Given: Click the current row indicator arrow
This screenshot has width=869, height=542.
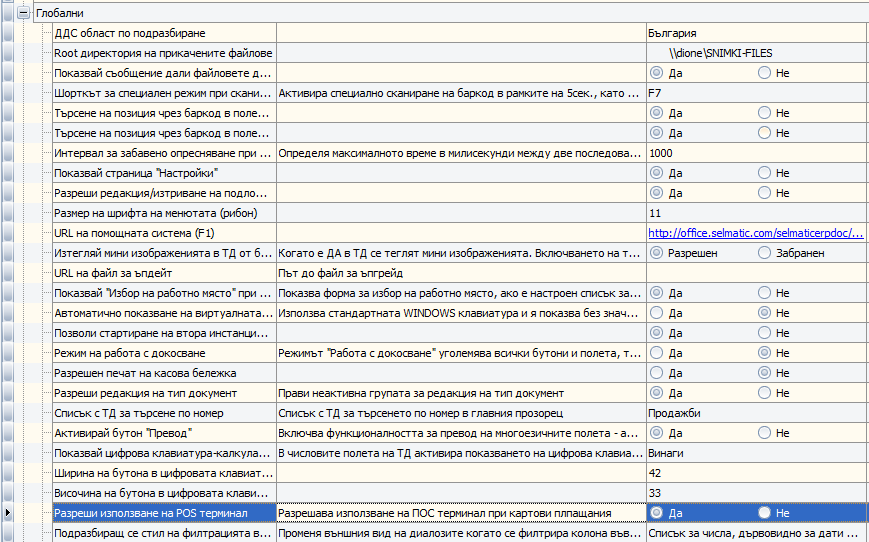Looking at the screenshot, I should [7, 513].
